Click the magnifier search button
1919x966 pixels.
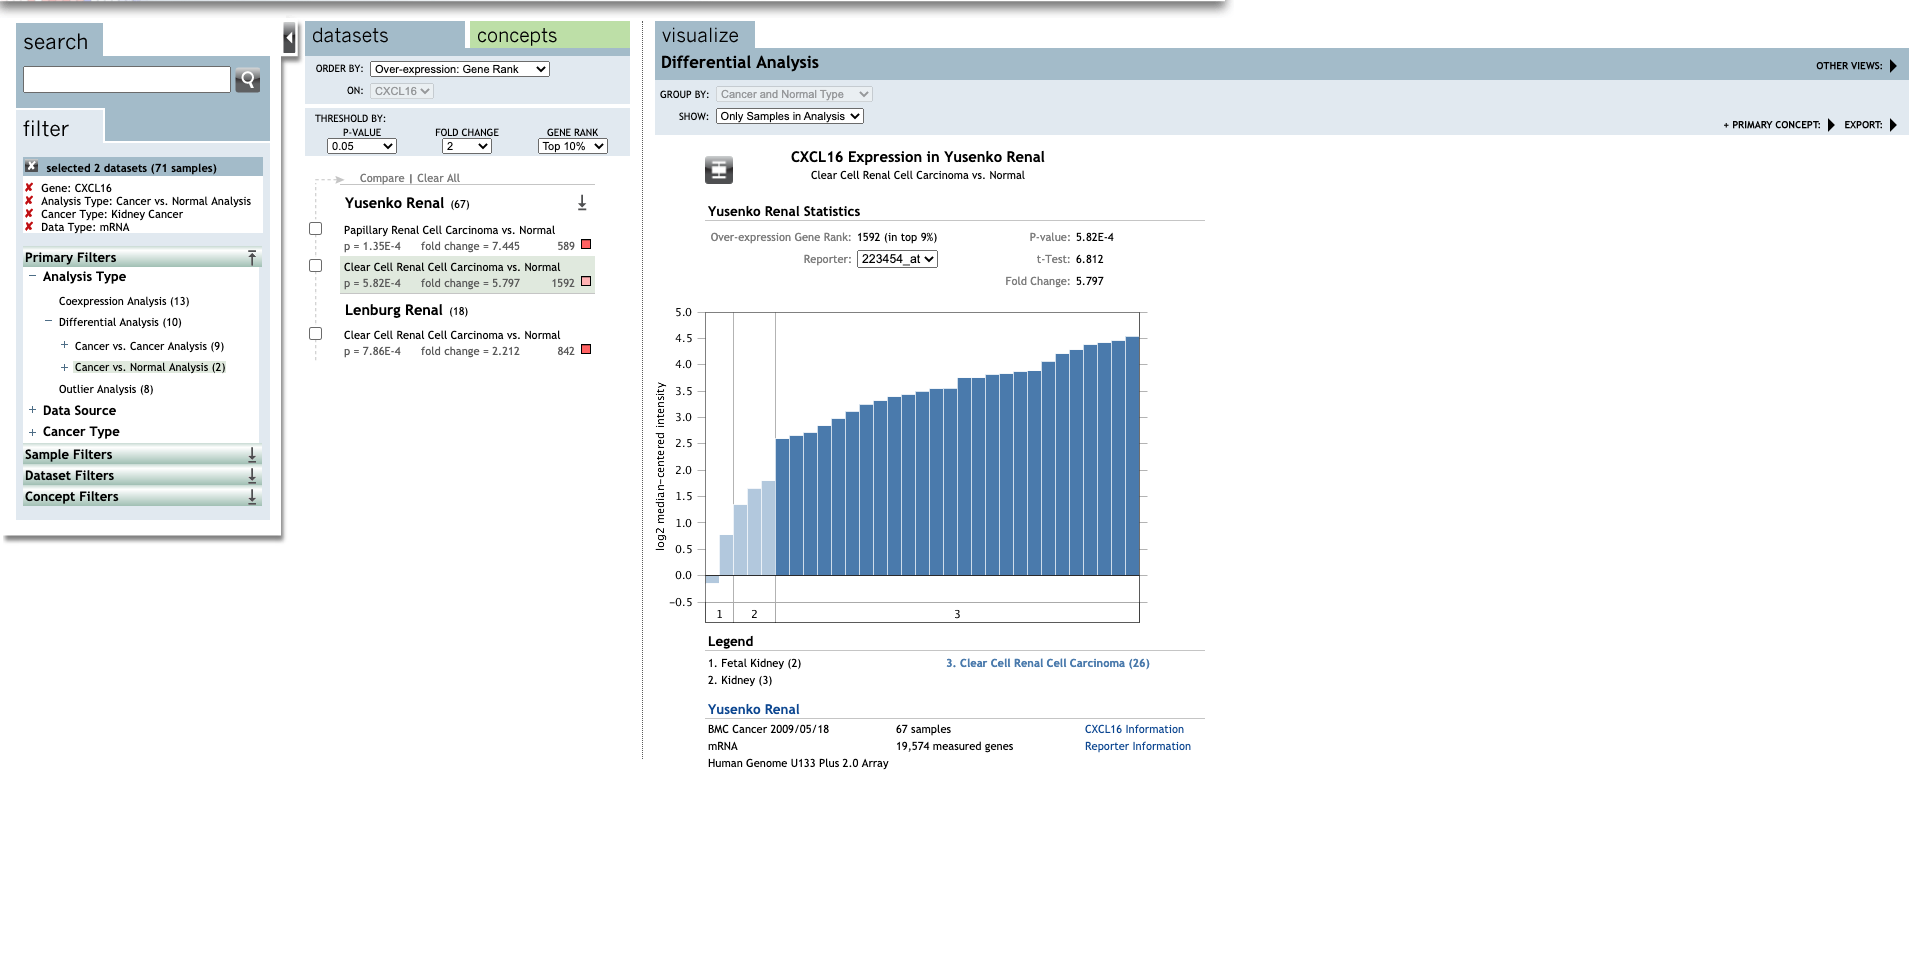(247, 80)
